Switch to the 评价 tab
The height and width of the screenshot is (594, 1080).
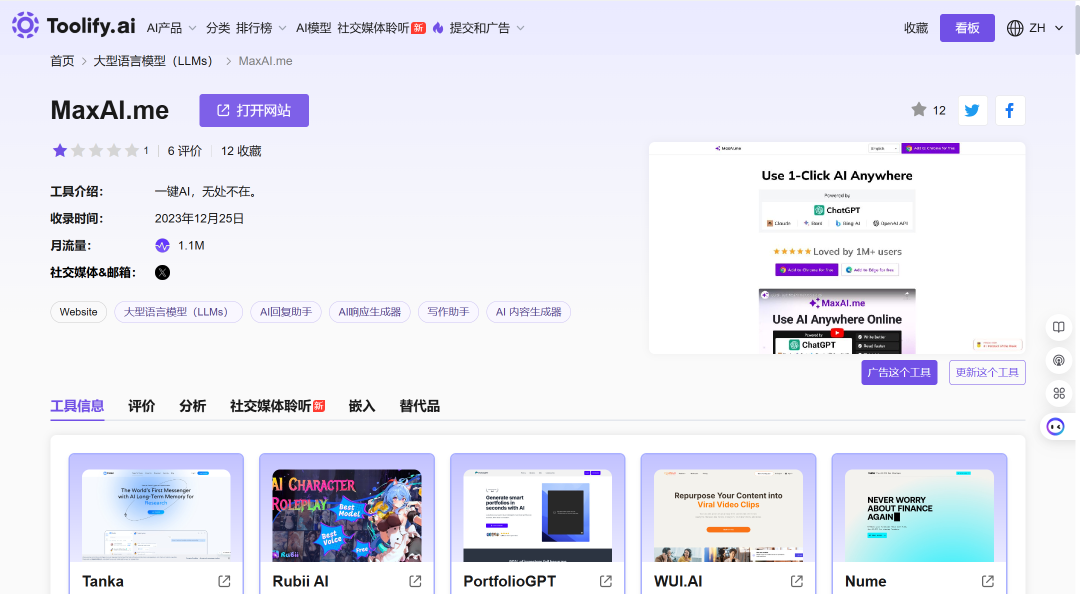click(x=142, y=406)
